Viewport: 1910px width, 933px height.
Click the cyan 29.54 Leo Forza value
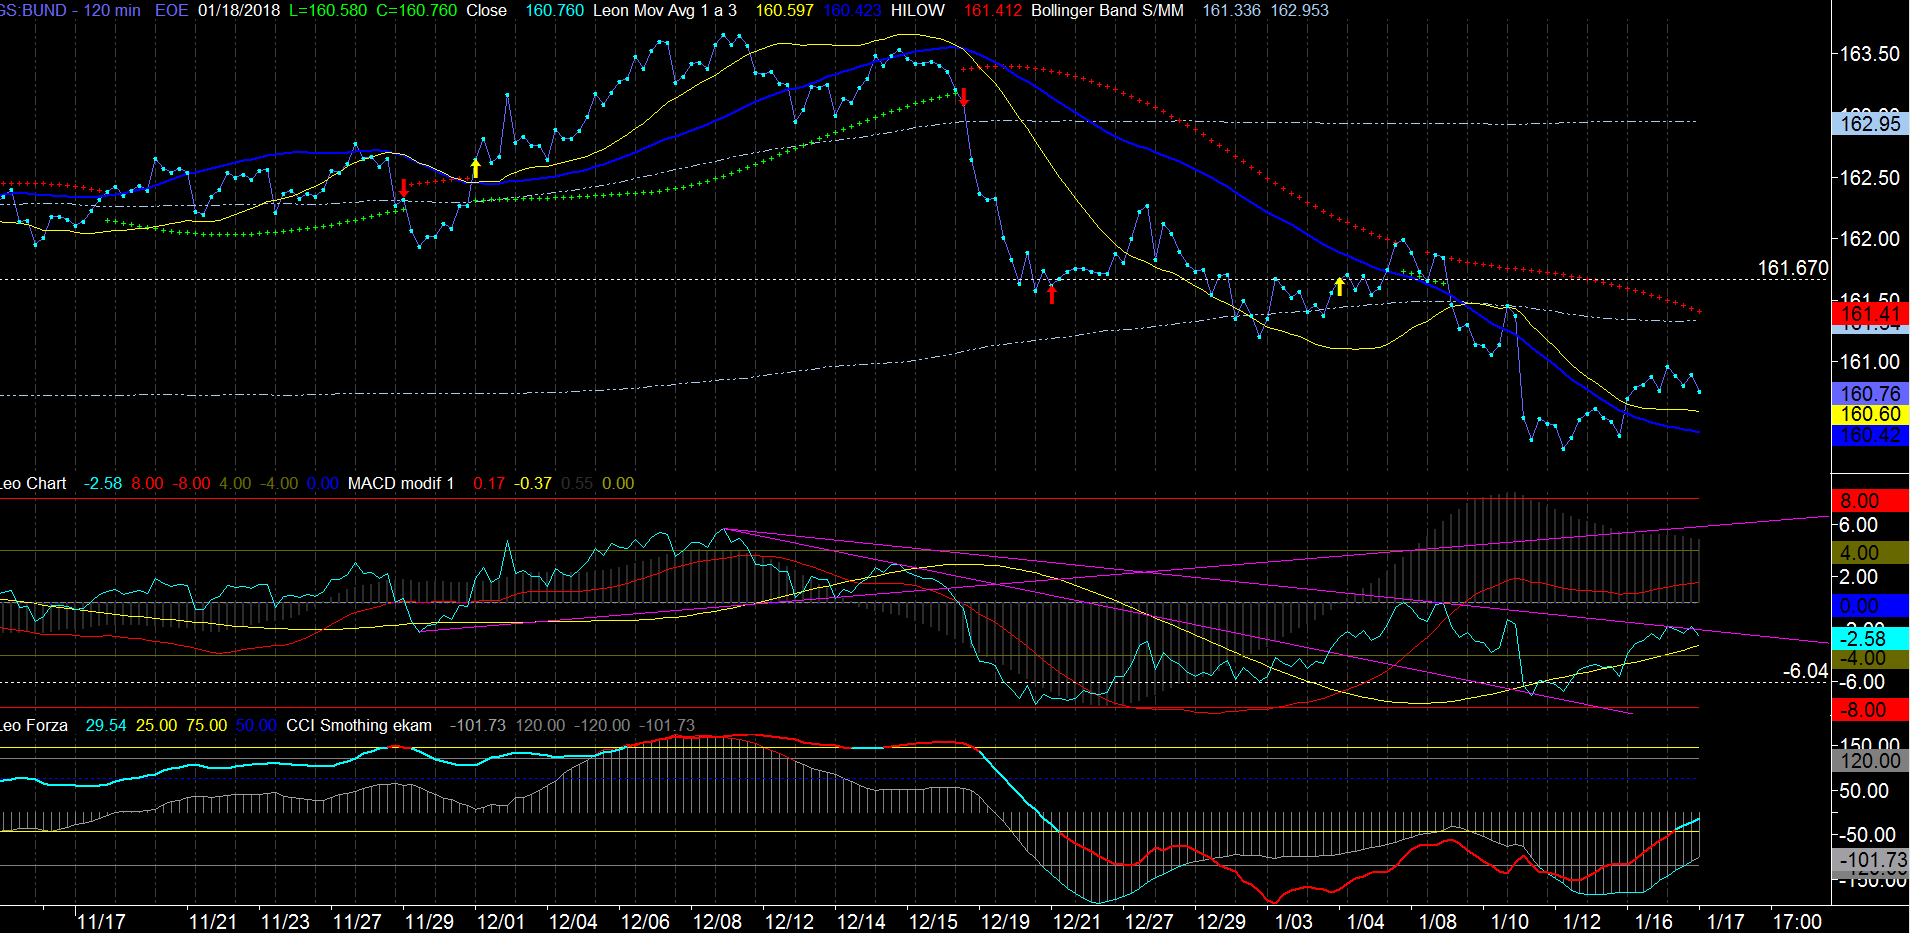(x=106, y=726)
